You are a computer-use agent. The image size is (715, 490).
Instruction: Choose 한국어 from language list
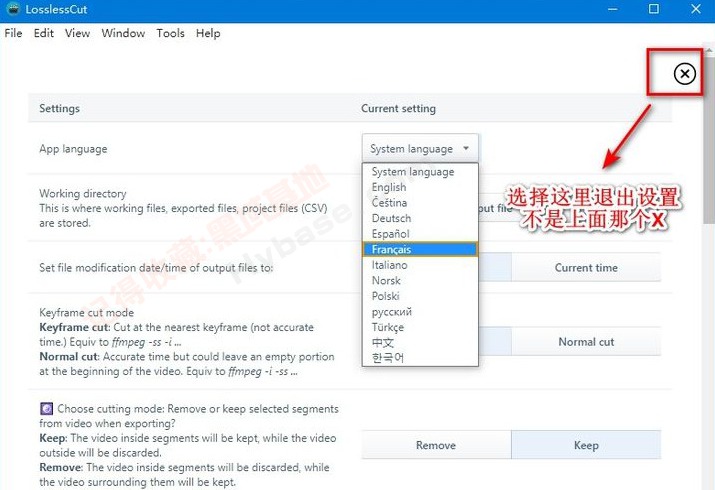420,357
